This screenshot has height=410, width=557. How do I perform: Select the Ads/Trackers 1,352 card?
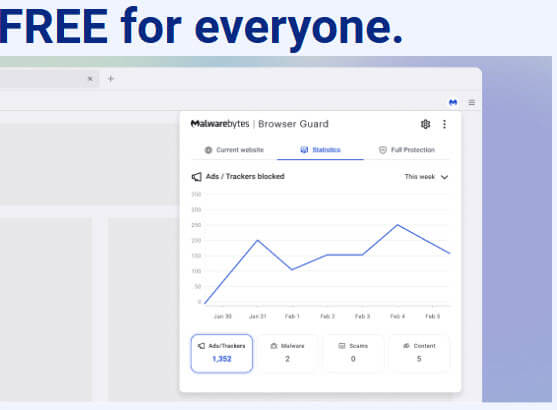pyautogui.click(x=222, y=353)
